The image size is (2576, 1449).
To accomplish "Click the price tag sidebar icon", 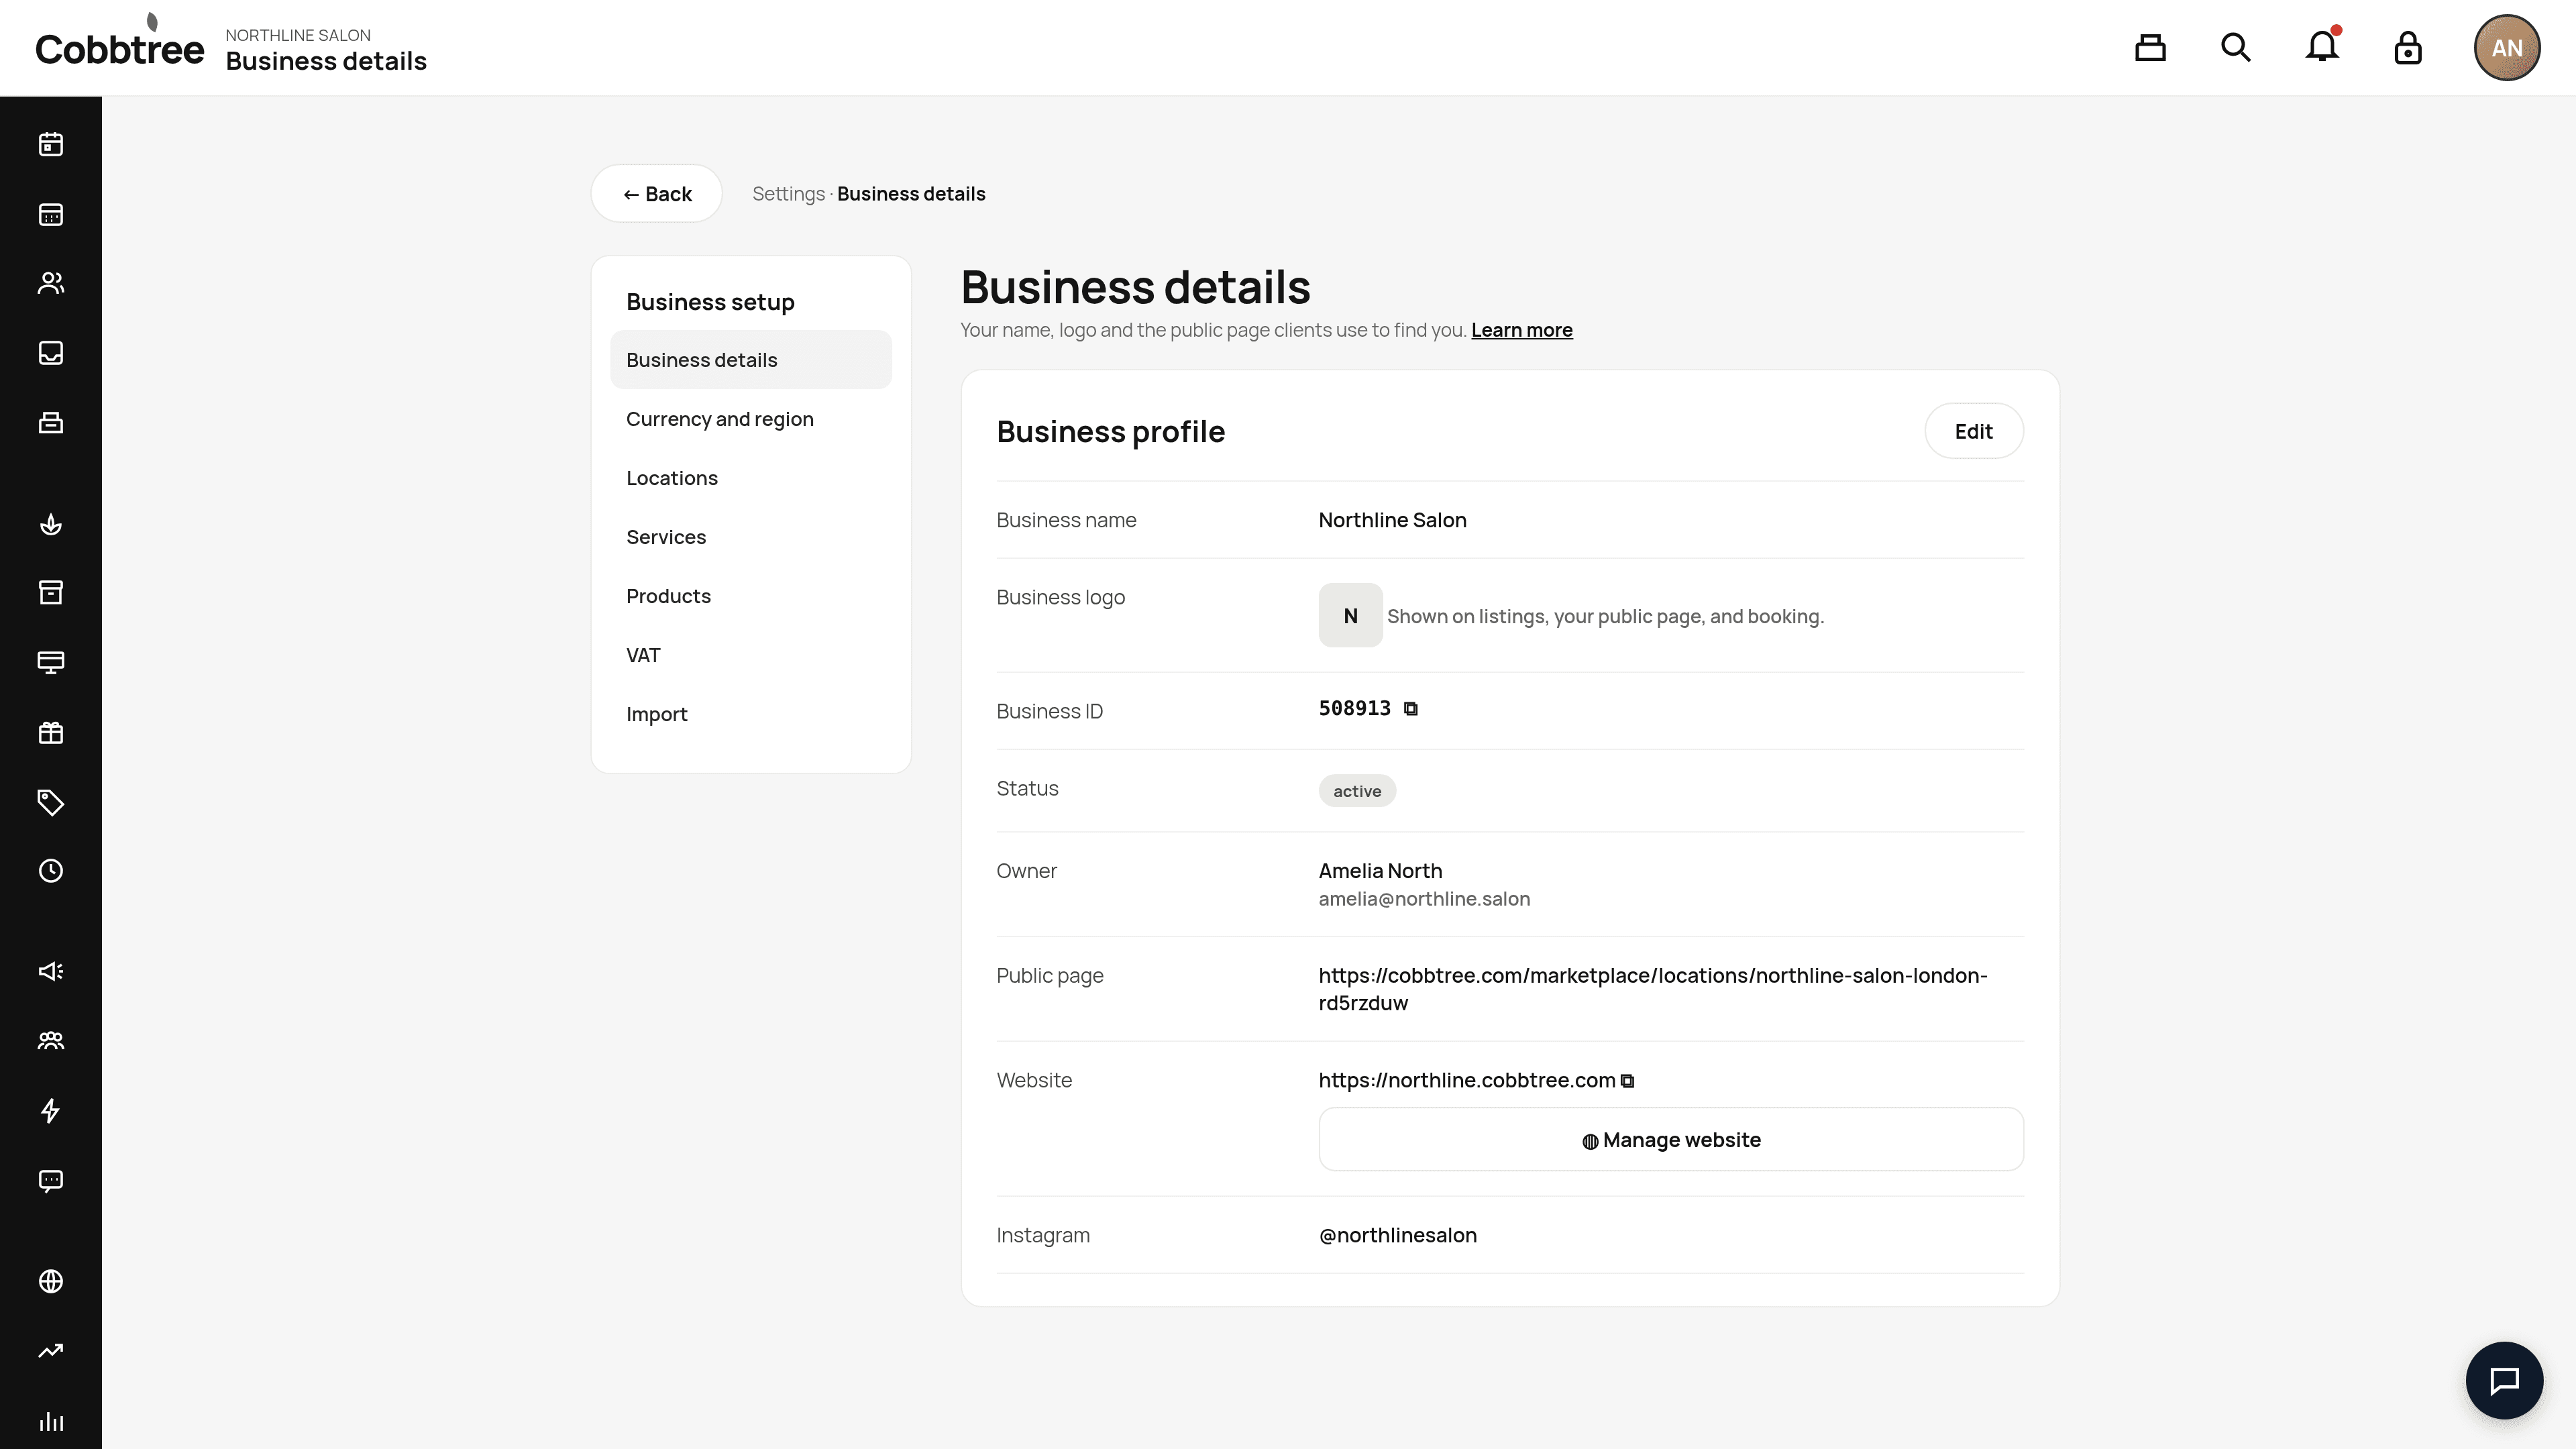I will [51, 802].
